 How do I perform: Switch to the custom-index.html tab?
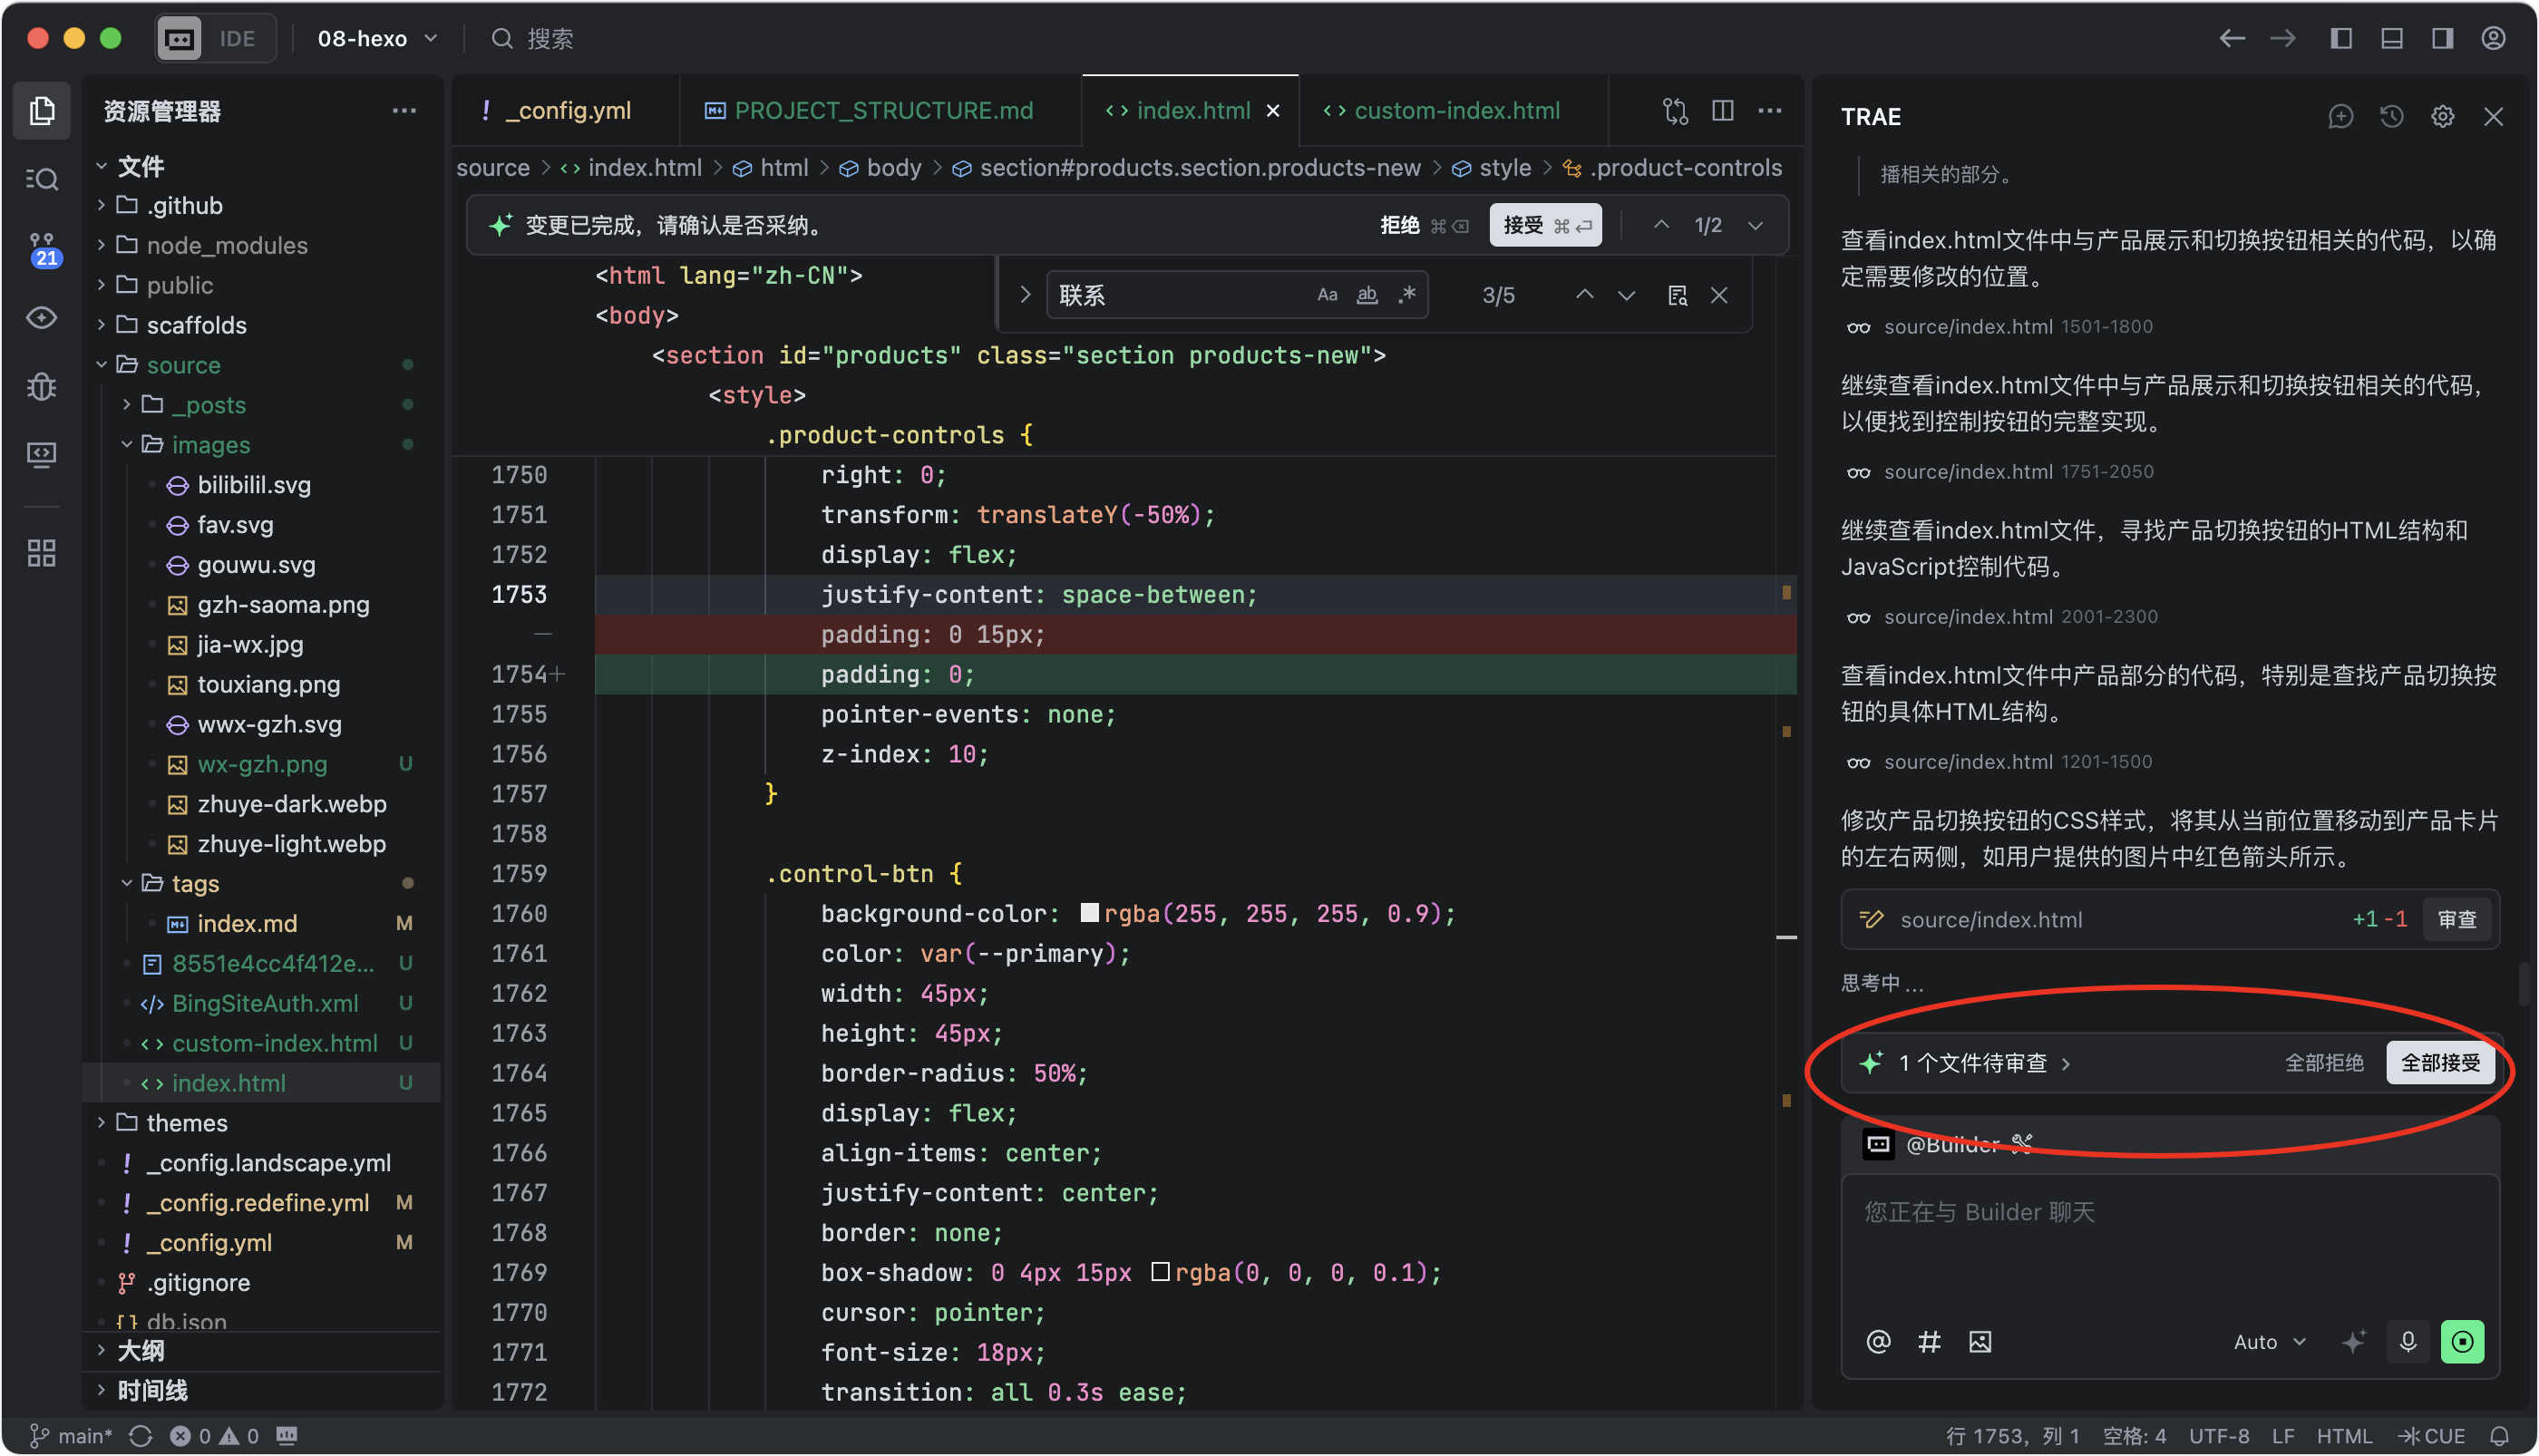(x=1455, y=110)
